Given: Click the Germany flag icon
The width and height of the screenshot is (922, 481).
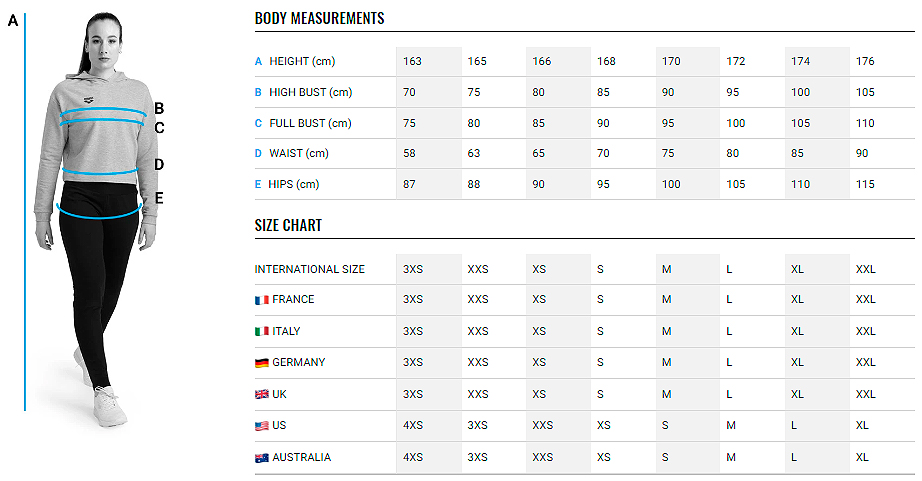Looking at the screenshot, I should (x=262, y=363).
